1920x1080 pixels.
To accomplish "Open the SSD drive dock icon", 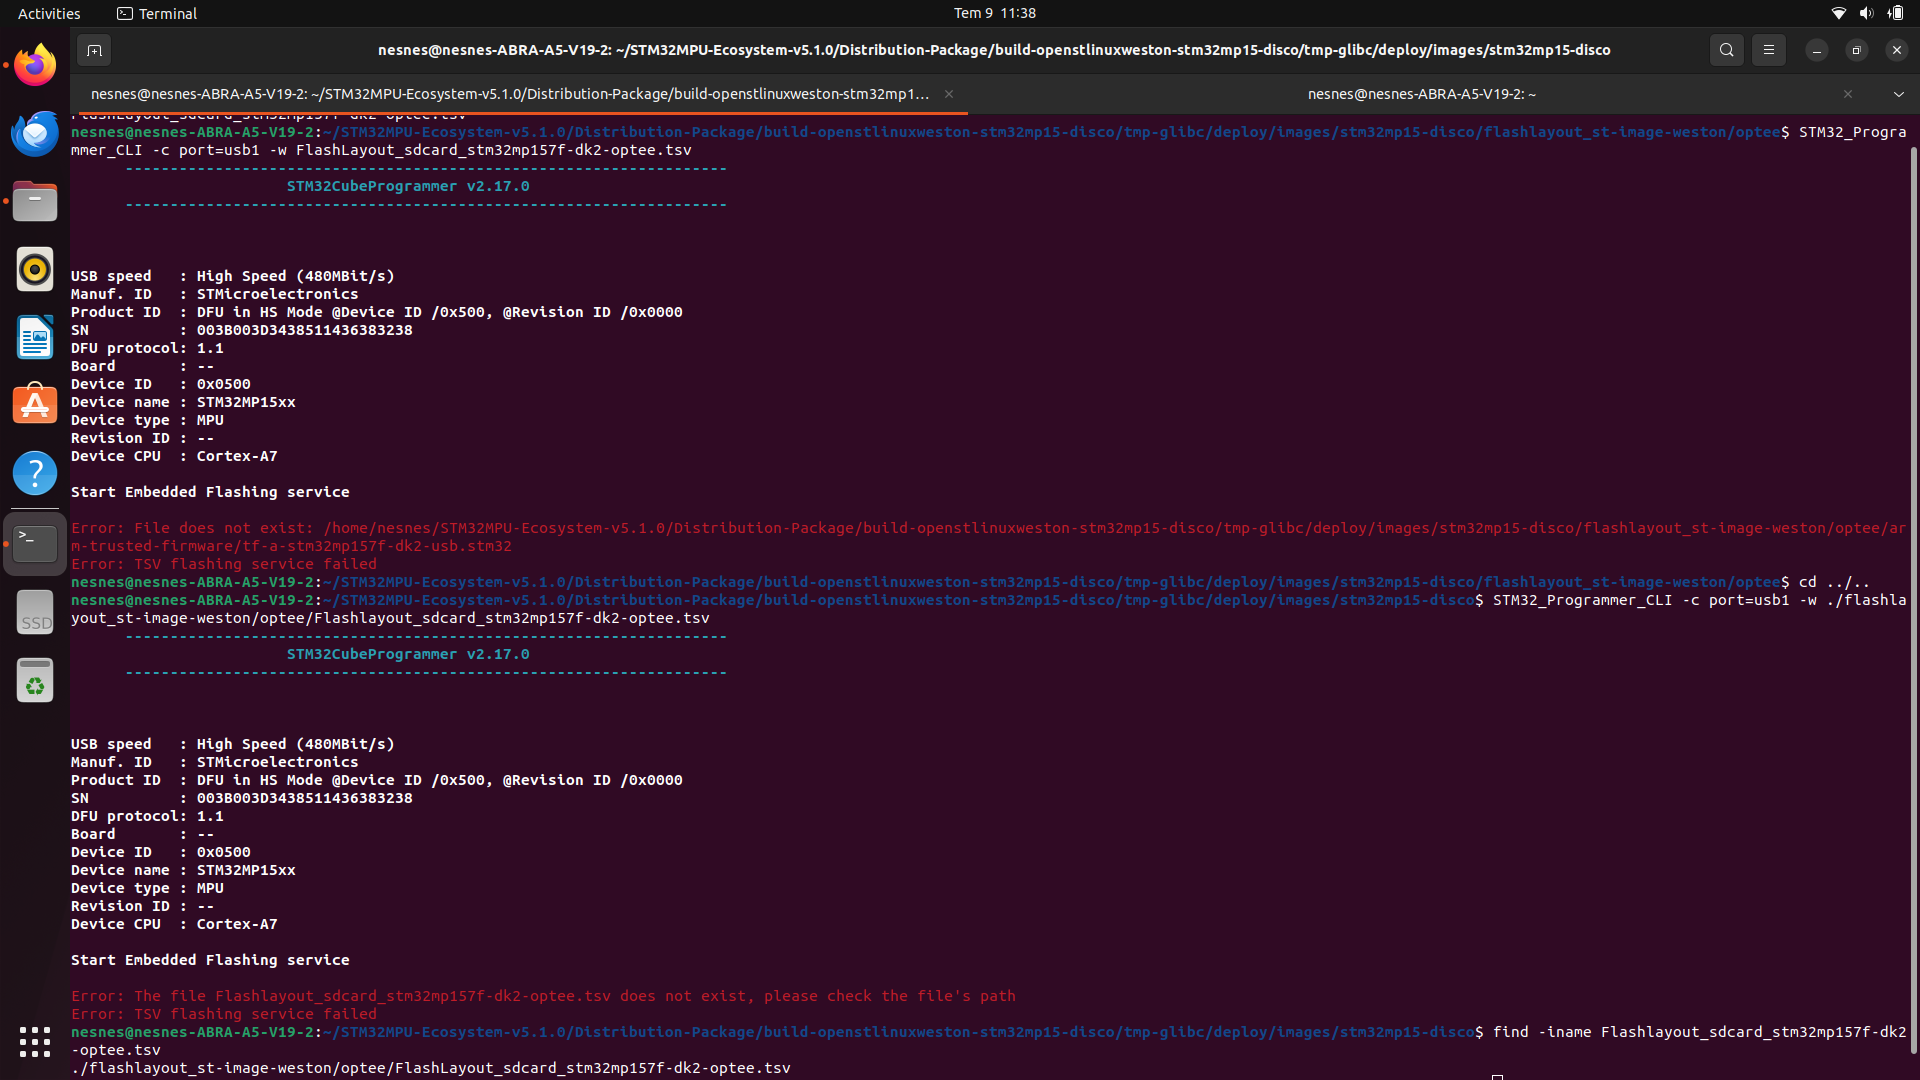I will tap(35, 612).
